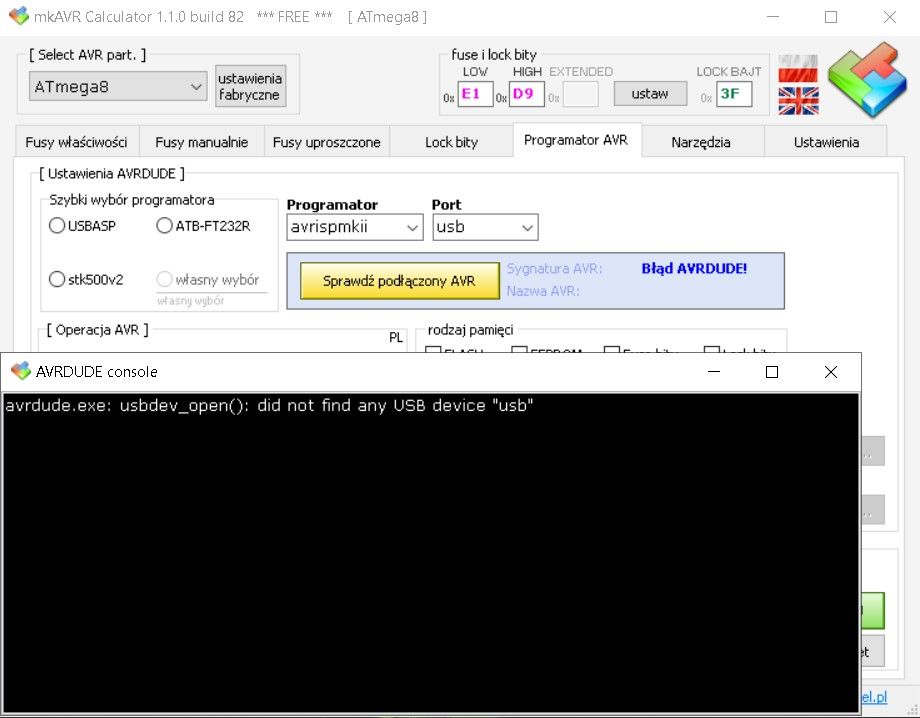Open the Programator avrispmkii dropdown
The image size is (920, 718).
354,227
